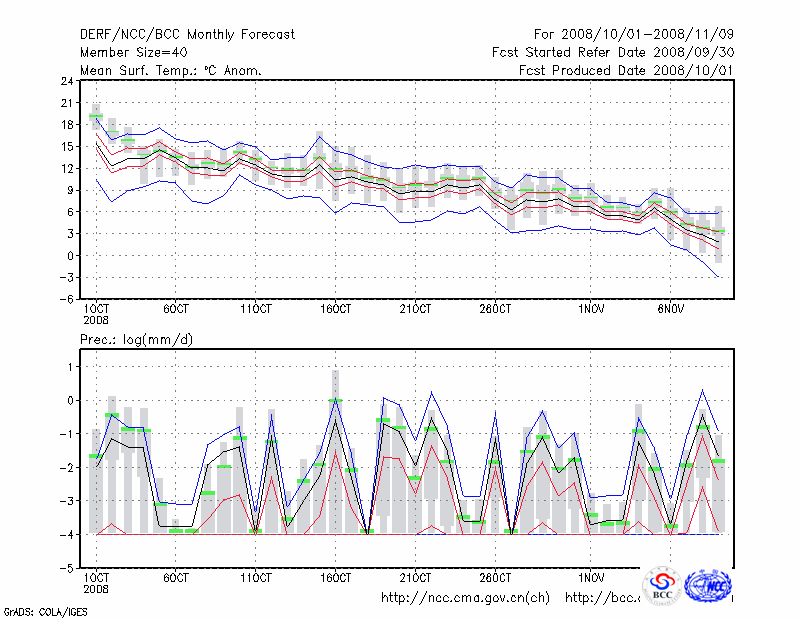Image resolution: width=800 pixels, height=618 pixels.
Task: Click the DERF/NCC/BCC Monthly Forecast title
Action: click(187, 35)
